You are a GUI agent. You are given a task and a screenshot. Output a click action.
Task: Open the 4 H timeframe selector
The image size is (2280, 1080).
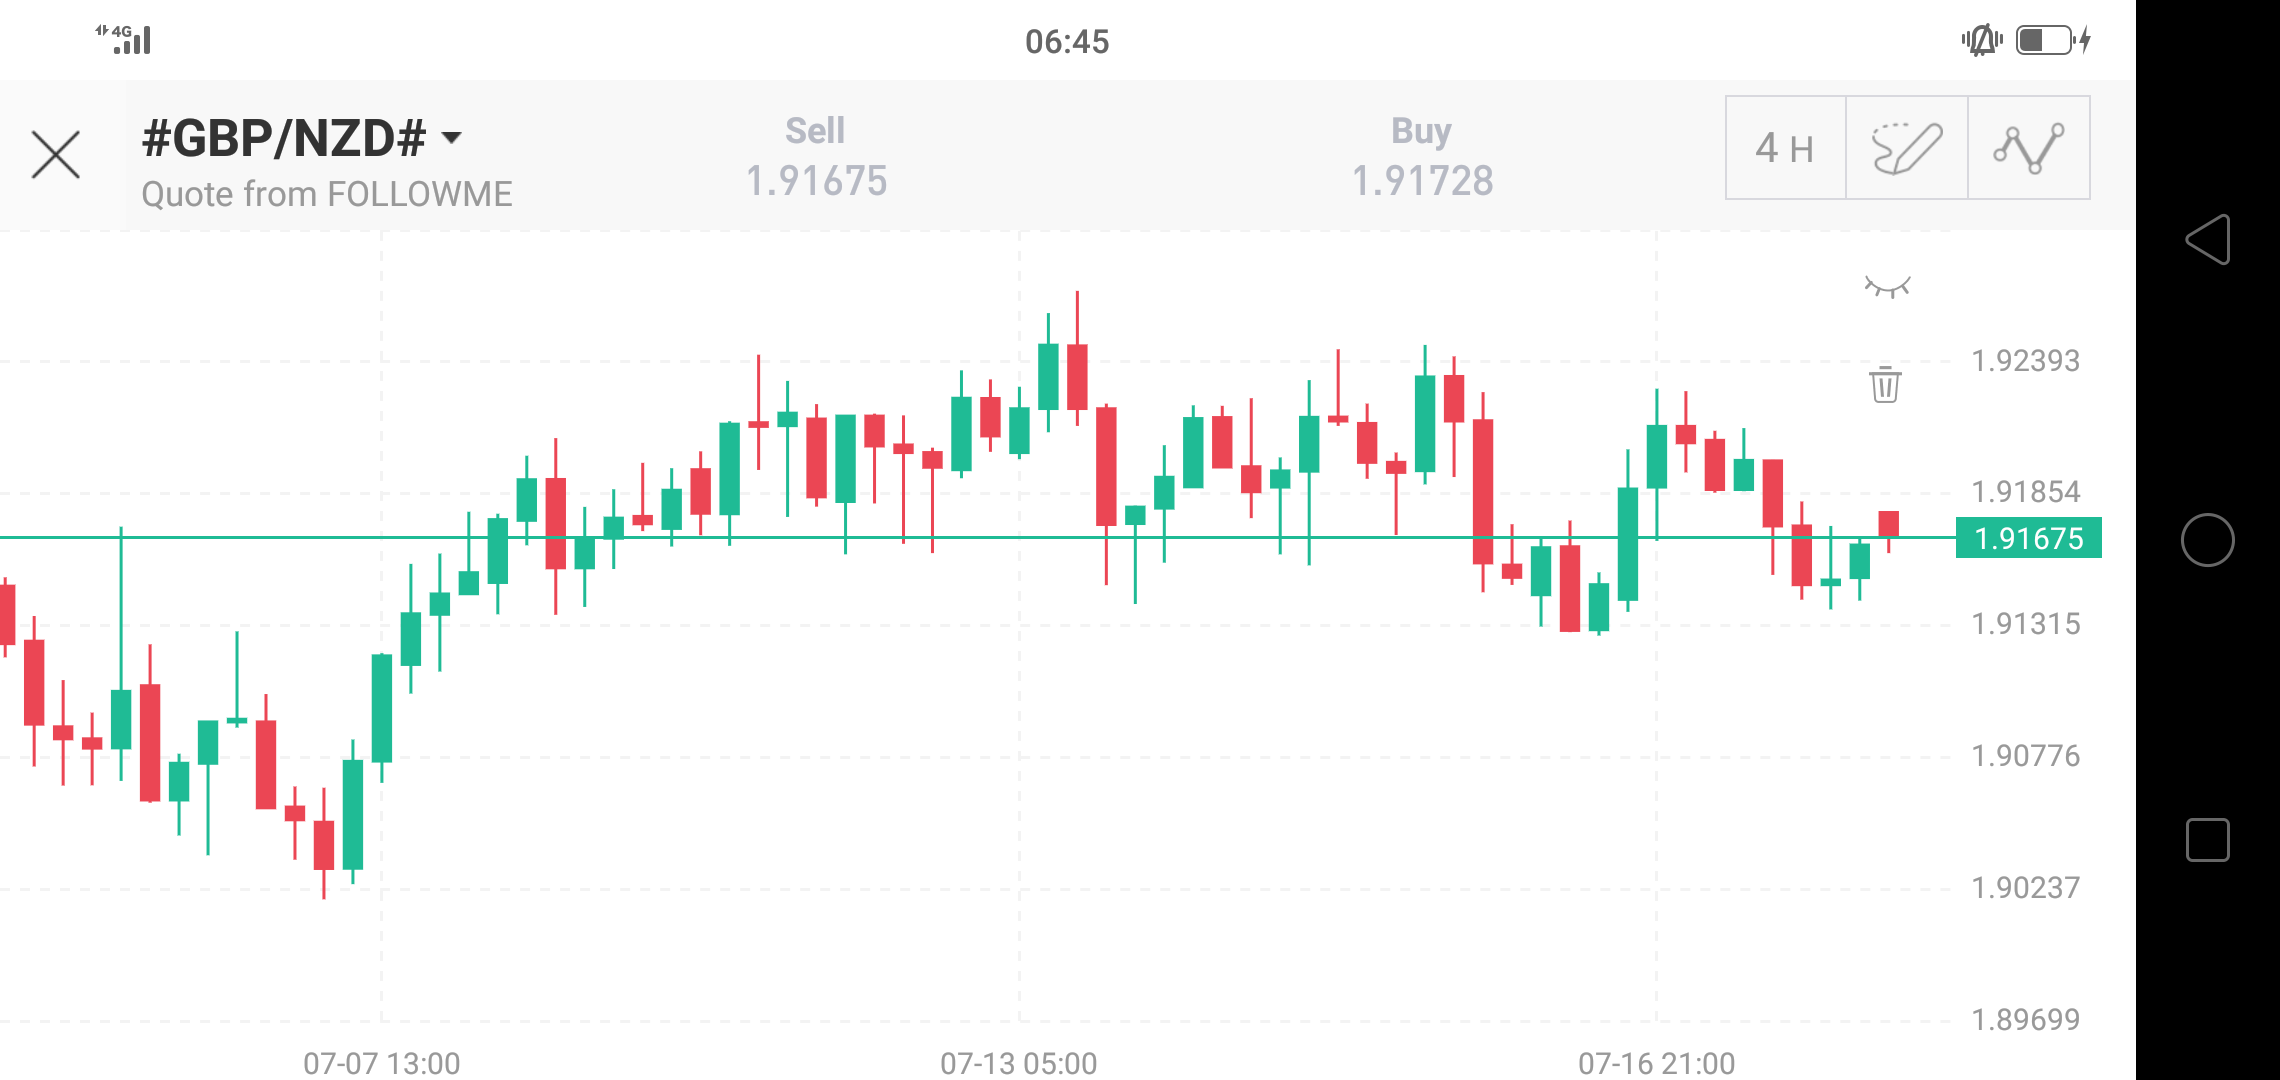[x=1785, y=149]
